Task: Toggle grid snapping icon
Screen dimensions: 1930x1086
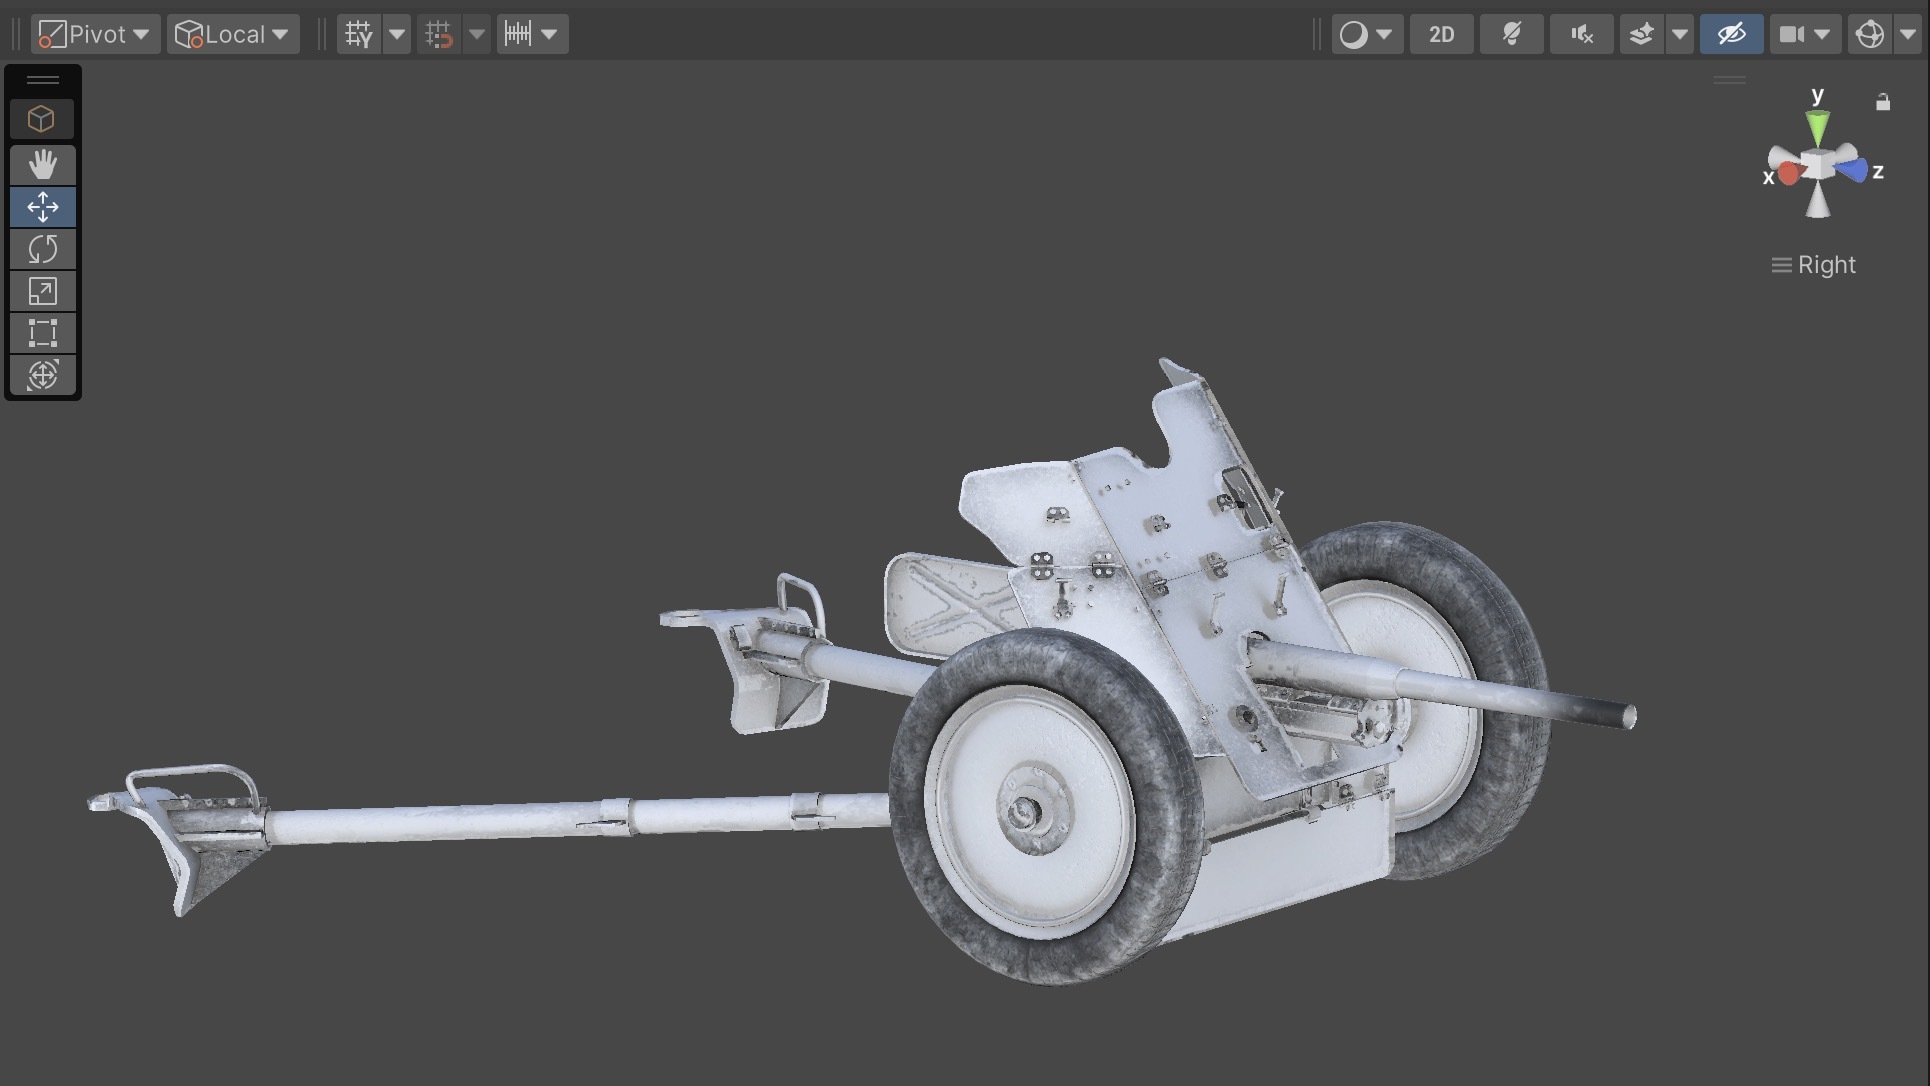Action: tap(439, 34)
